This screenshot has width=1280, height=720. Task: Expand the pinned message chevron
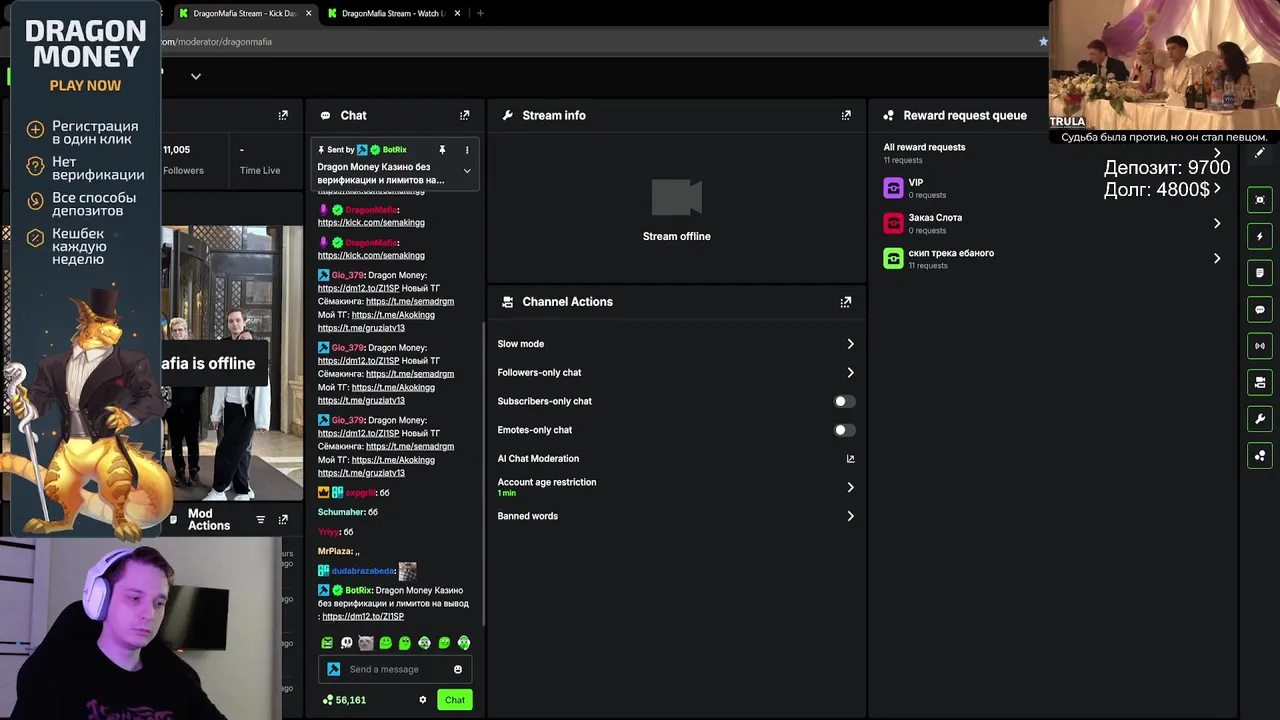pos(466,171)
